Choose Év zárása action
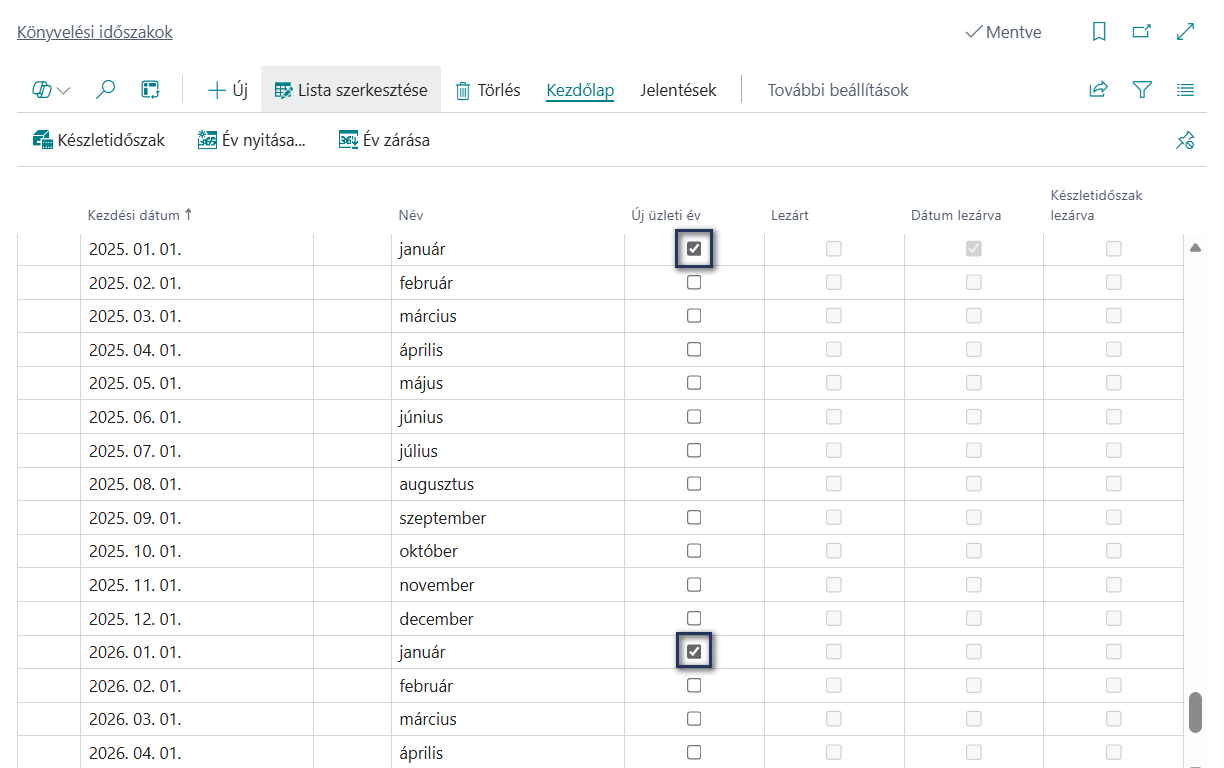This screenshot has width=1224, height=768. [384, 140]
